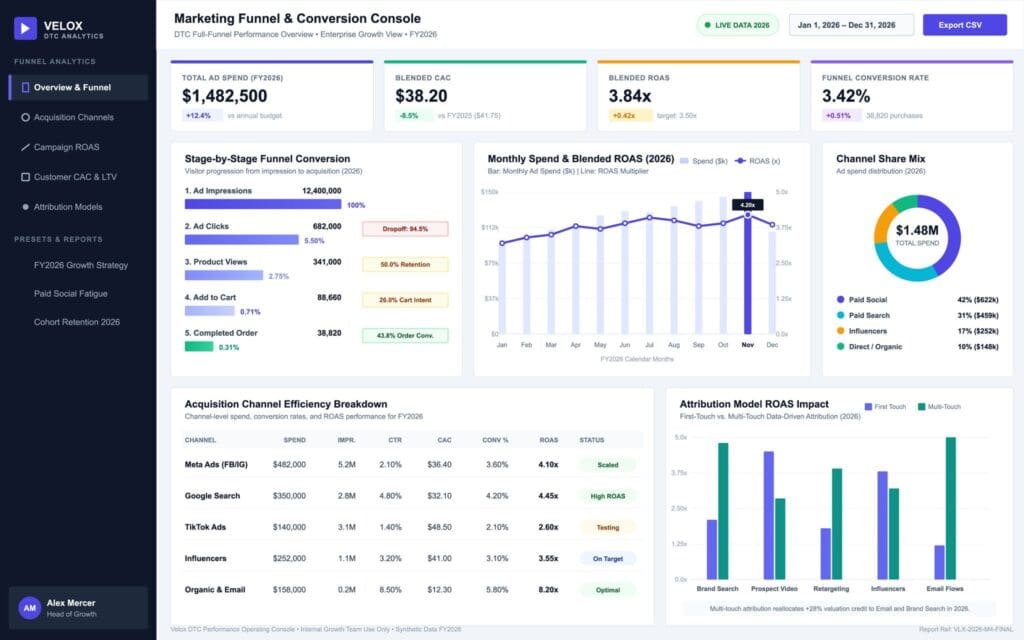The image size is (1024, 640).
Task: Open the date range Jan 1 – Dec 31 picker
Action: click(852, 25)
